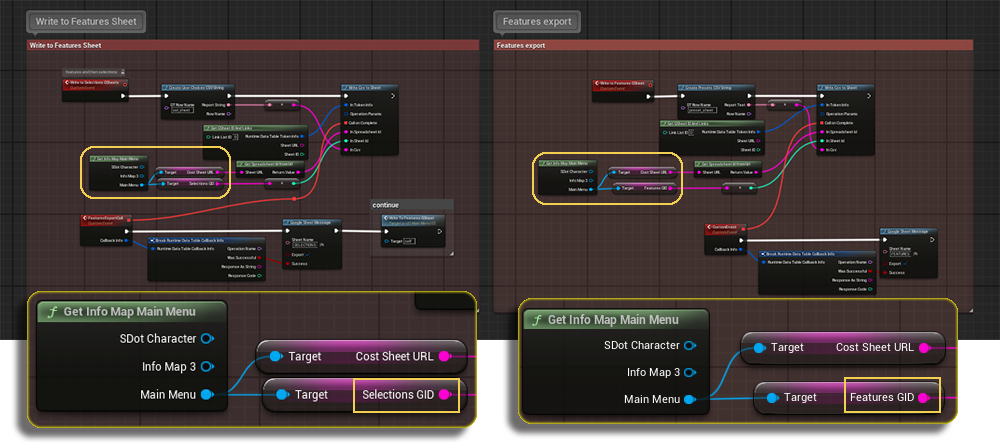The height and width of the screenshot is (444, 1000).
Task: Click the Main Menu output pin, left panel
Action: click(x=206, y=395)
